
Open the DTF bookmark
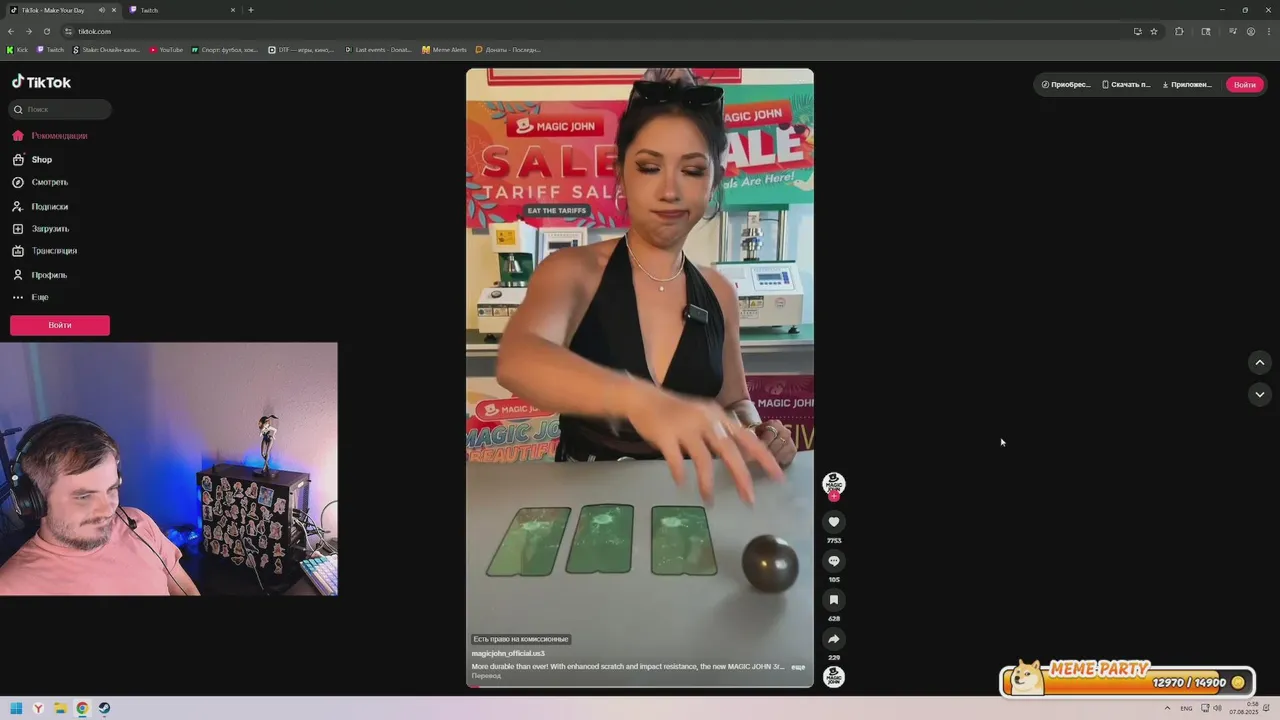(301, 49)
